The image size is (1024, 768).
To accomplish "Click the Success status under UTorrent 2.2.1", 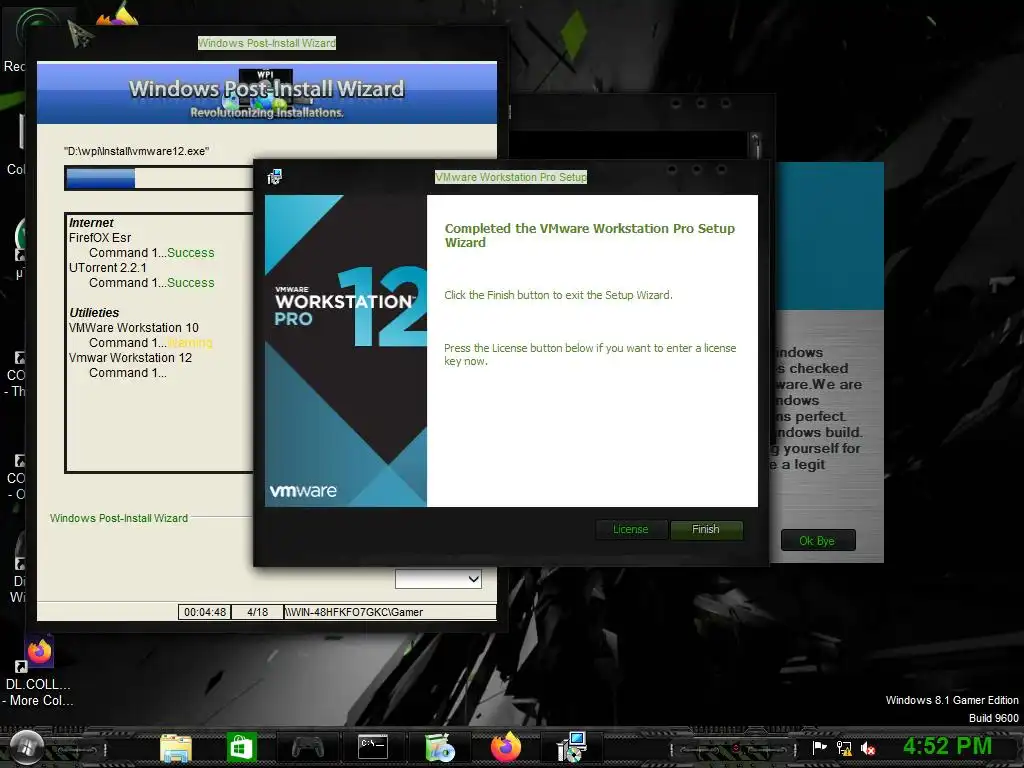I will point(191,283).
